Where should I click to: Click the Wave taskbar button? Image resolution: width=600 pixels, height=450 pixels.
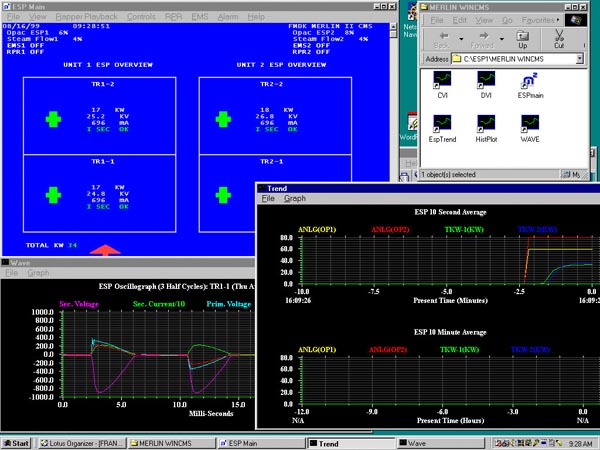point(417,442)
